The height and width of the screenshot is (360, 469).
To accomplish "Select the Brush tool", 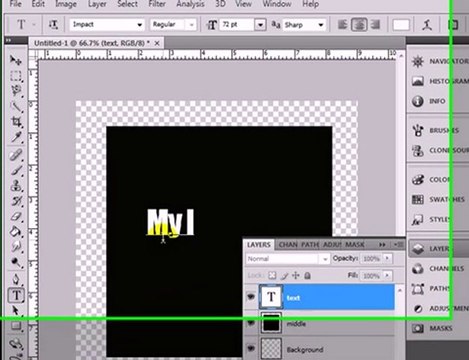I will point(15,170).
